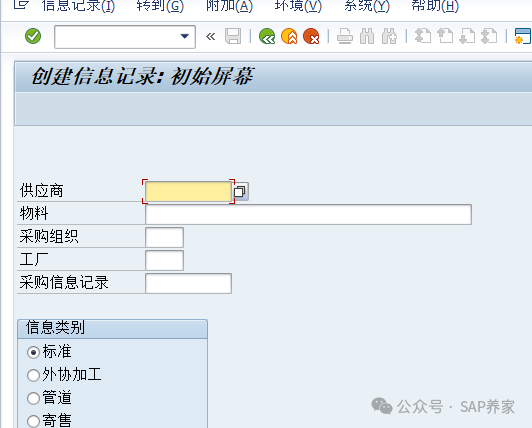Click the Next Page icon
The image size is (532, 428).
point(467,36)
